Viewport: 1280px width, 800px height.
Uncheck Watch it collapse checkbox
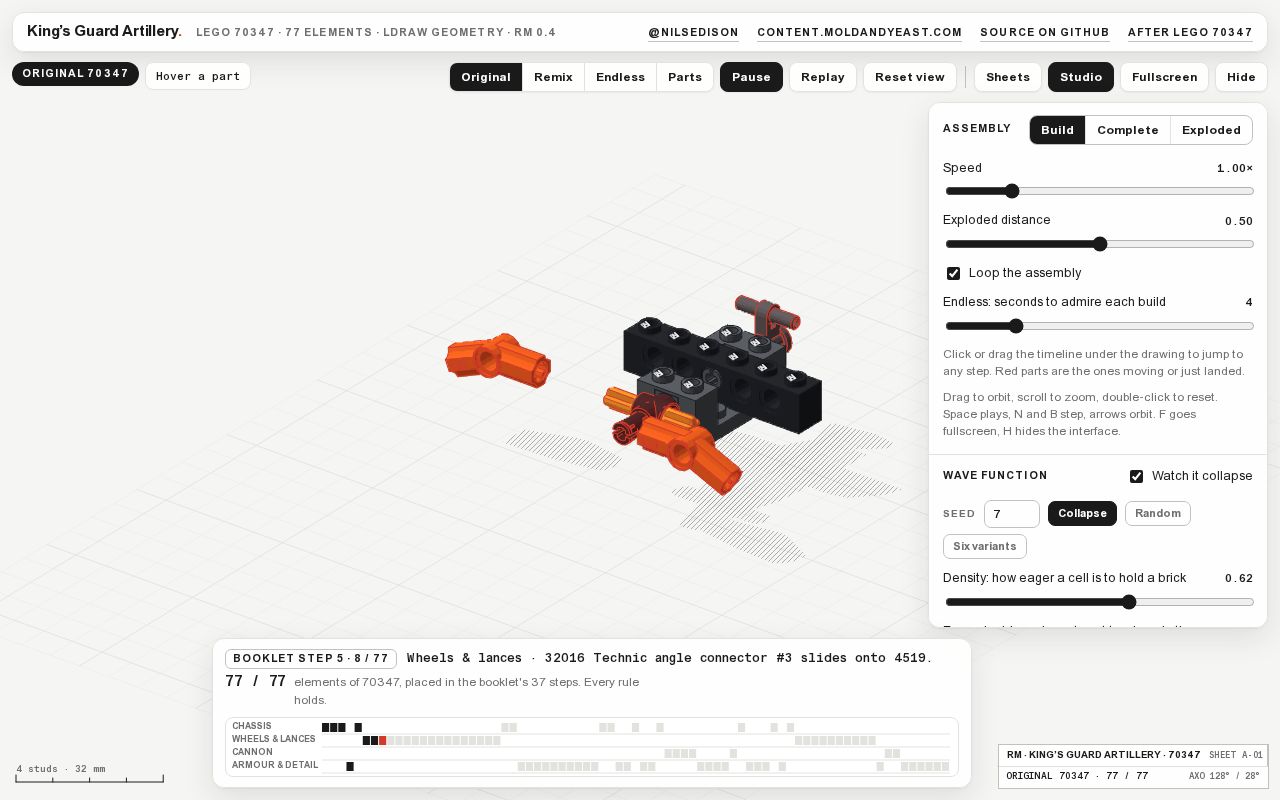(x=1136, y=476)
